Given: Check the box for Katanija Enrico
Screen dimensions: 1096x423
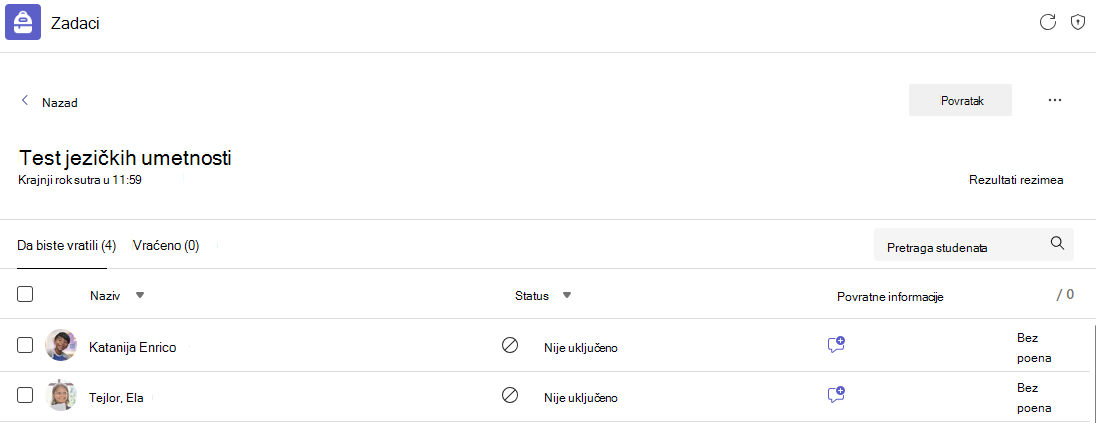Looking at the screenshot, I should pos(25,345).
